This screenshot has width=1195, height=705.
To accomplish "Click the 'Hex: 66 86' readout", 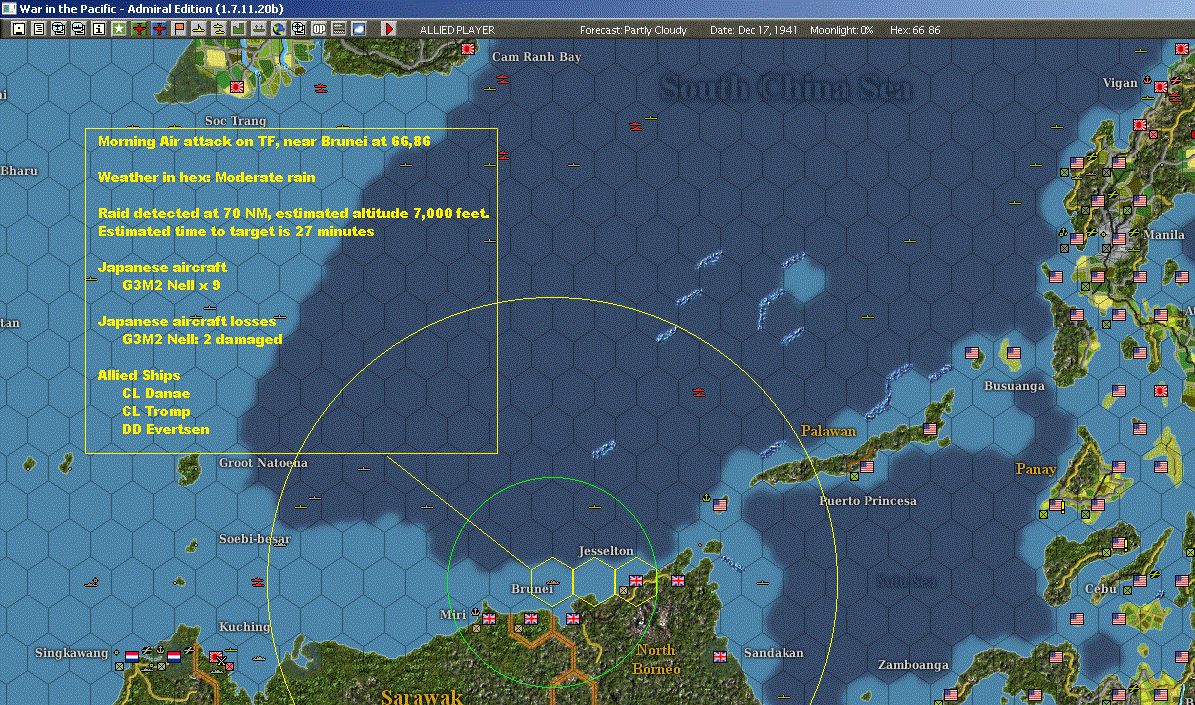I will pyautogui.click(x=915, y=30).
